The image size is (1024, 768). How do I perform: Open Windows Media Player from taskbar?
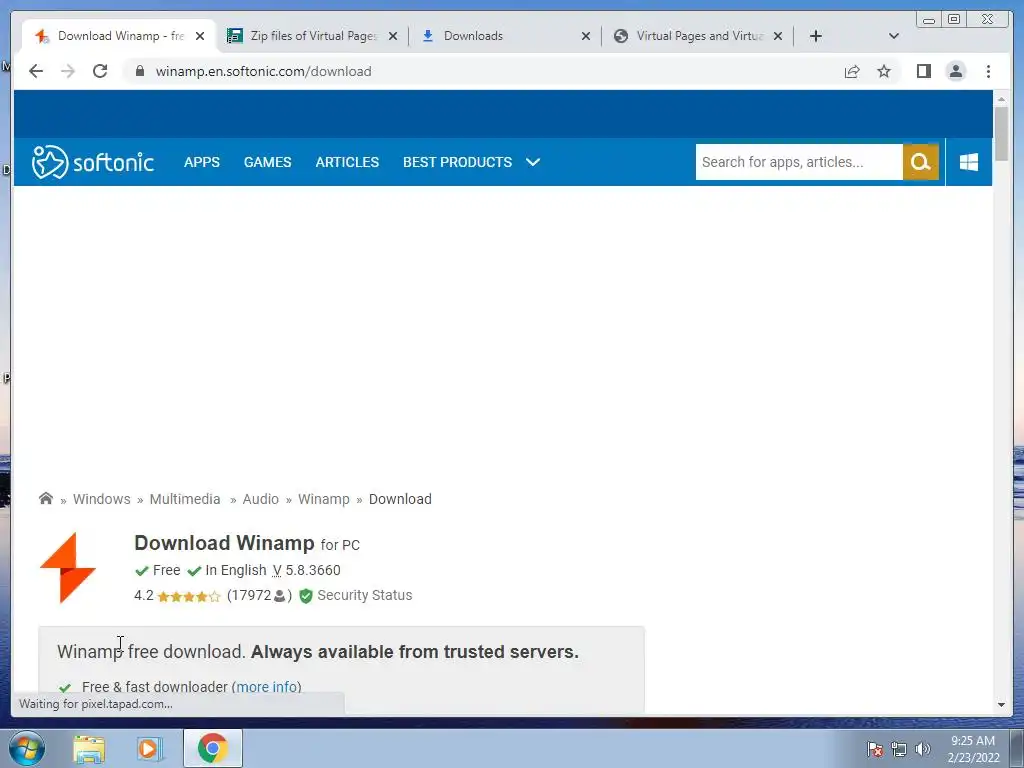coord(150,749)
